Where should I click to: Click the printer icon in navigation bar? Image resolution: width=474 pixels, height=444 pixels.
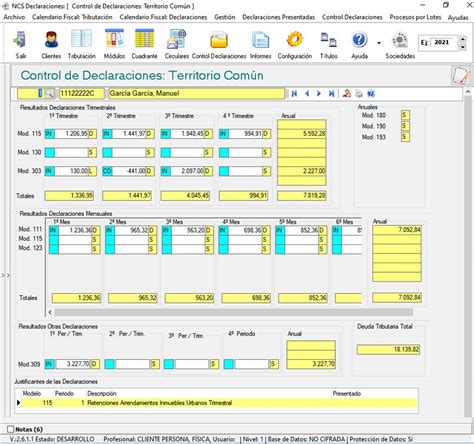359,94
